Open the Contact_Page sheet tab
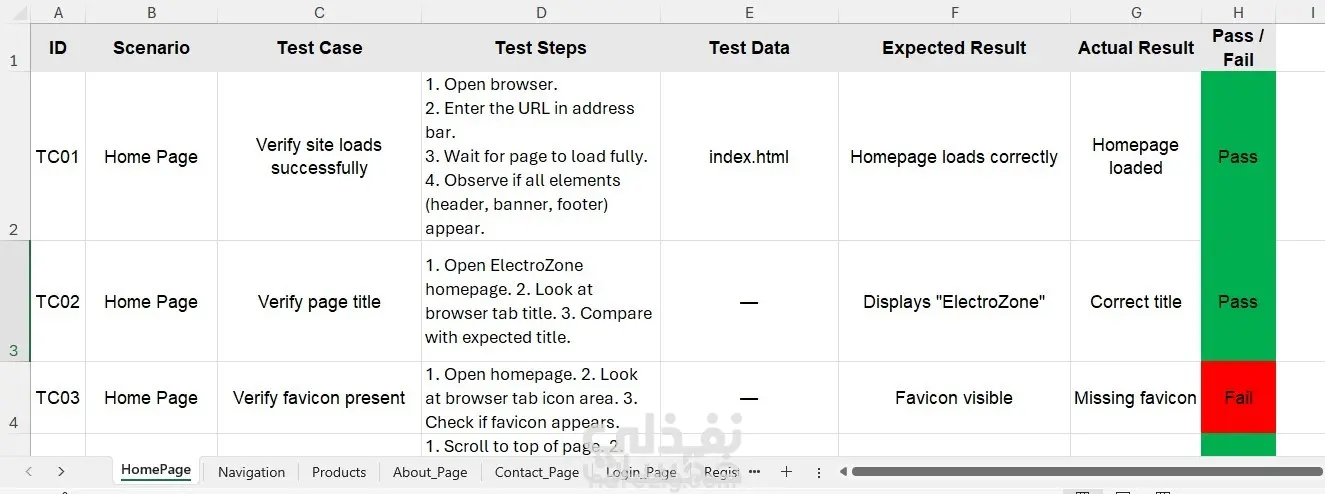Image resolution: width=1325 pixels, height=494 pixels. (x=536, y=472)
